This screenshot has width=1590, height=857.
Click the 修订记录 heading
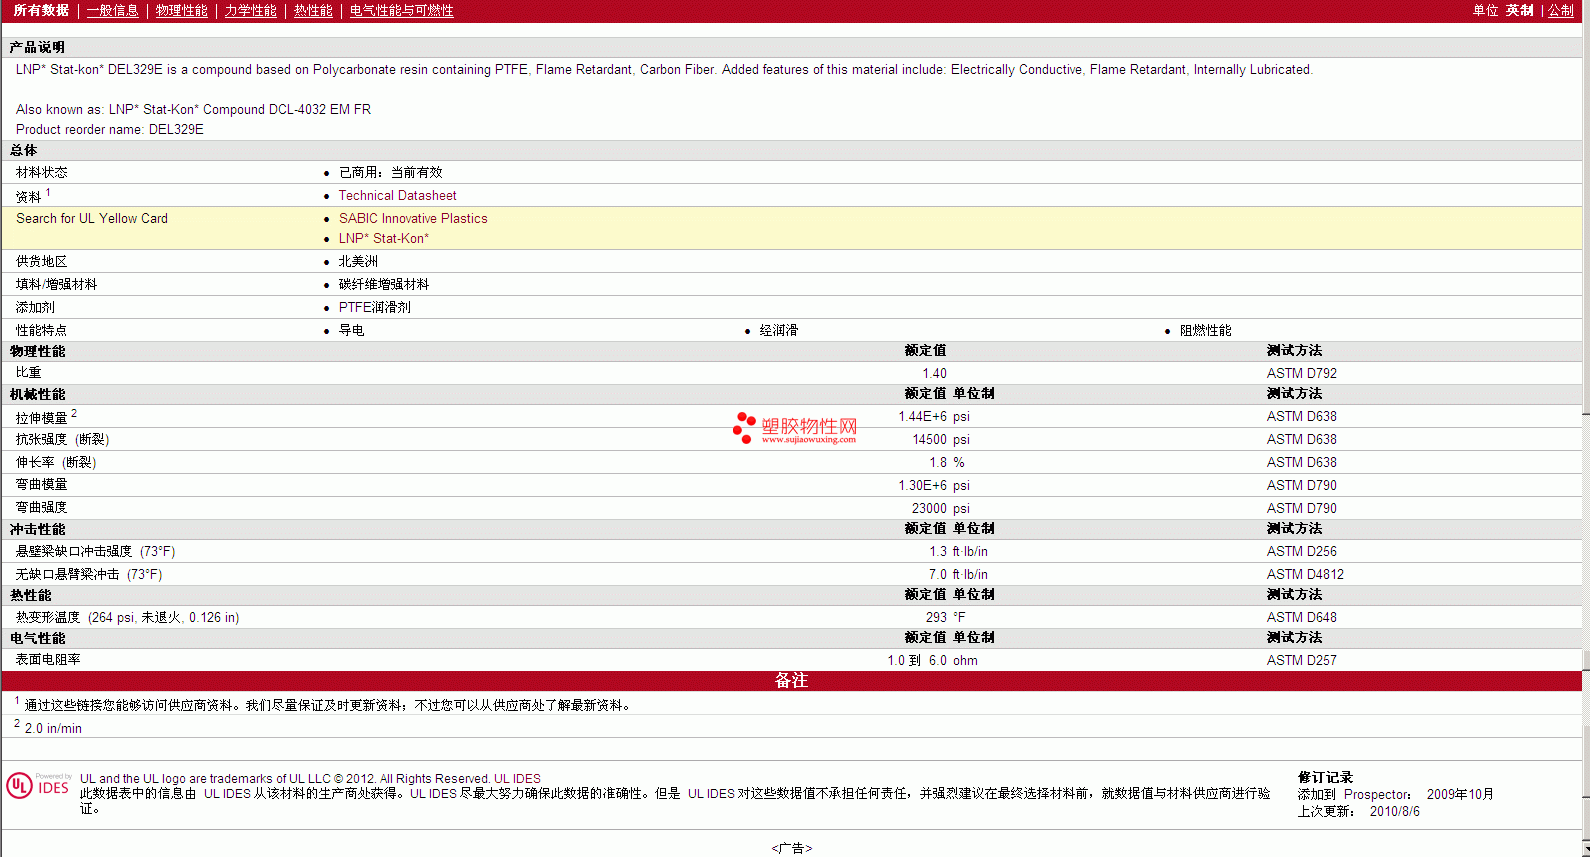click(x=1325, y=778)
